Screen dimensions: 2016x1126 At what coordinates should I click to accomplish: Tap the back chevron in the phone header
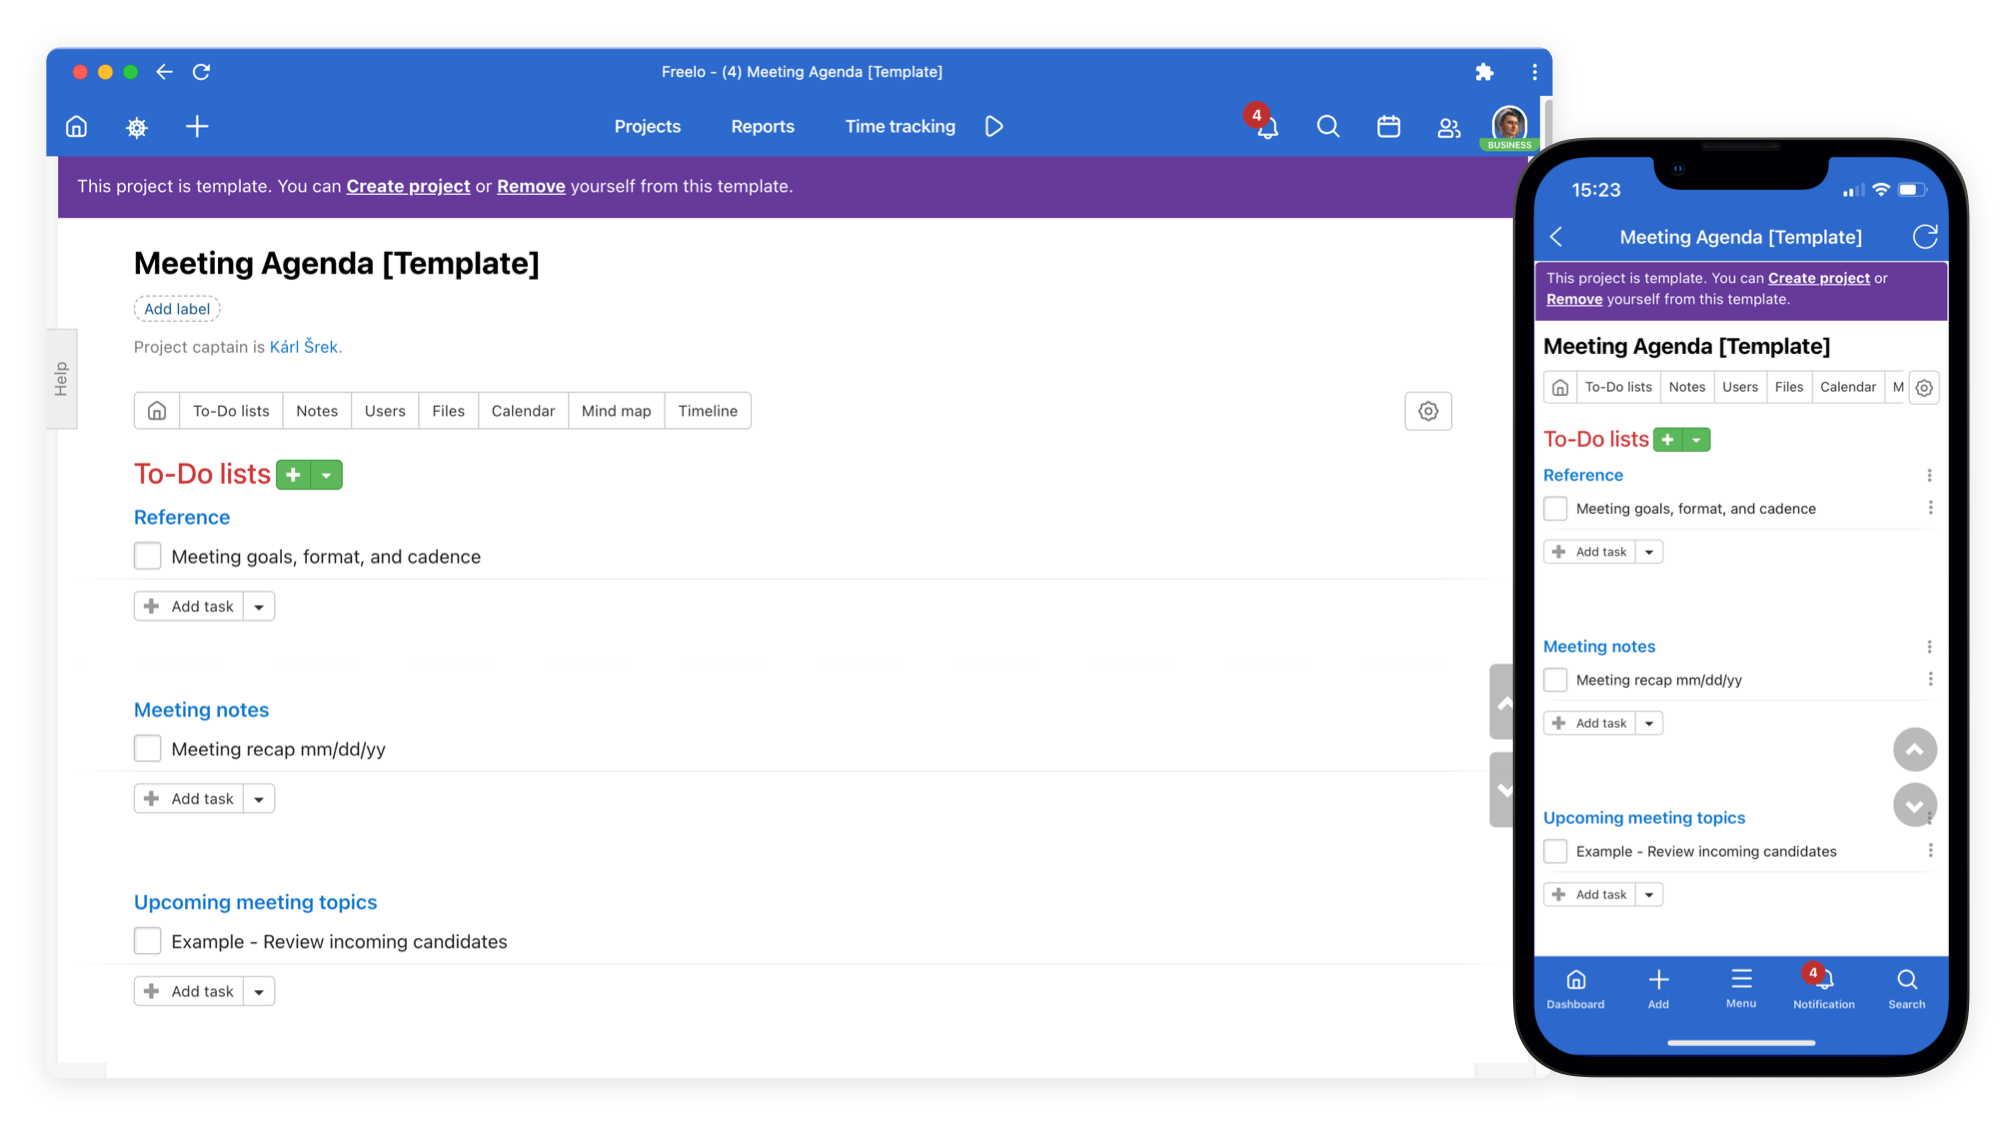click(x=1556, y=237)
